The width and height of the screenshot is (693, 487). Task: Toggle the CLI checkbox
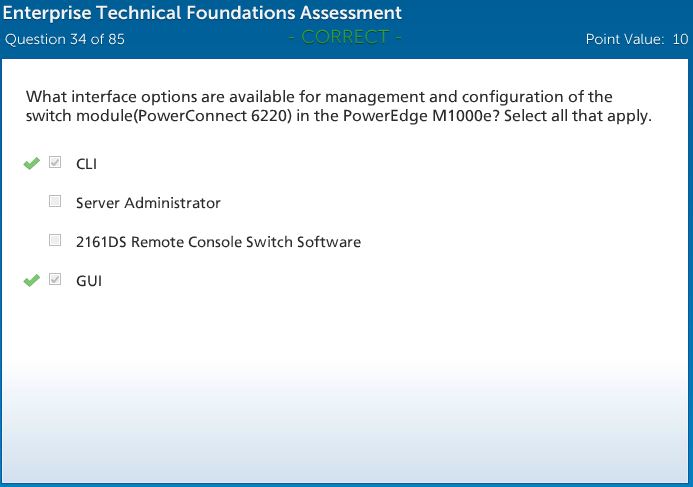(x=56, y=163)
